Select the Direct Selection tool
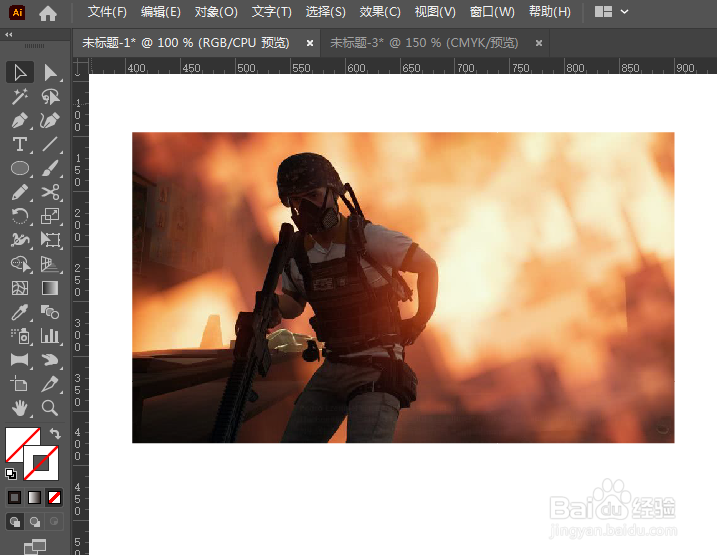Screen dimensions: 717x555 point(50,72)
